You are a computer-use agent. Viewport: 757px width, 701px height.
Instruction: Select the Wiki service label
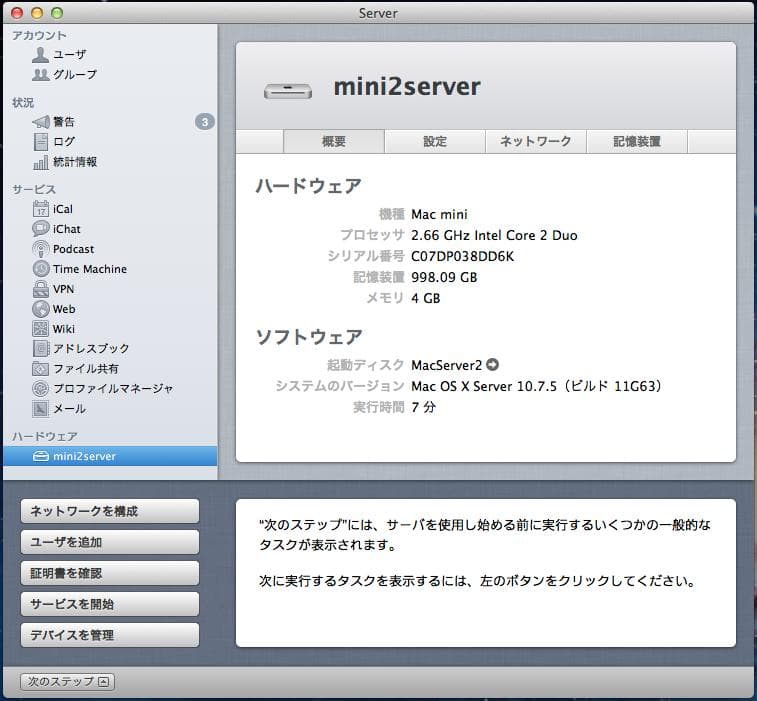(64, 329)
